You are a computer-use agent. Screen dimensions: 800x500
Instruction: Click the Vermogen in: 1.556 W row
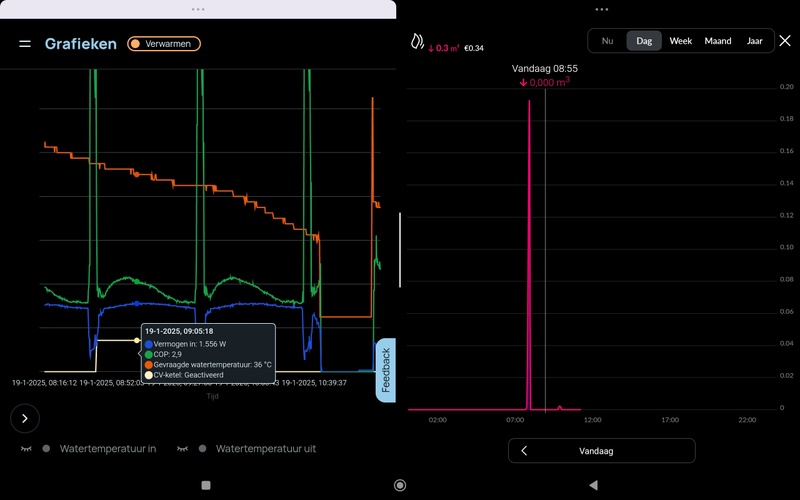click(x=185, y=344)
